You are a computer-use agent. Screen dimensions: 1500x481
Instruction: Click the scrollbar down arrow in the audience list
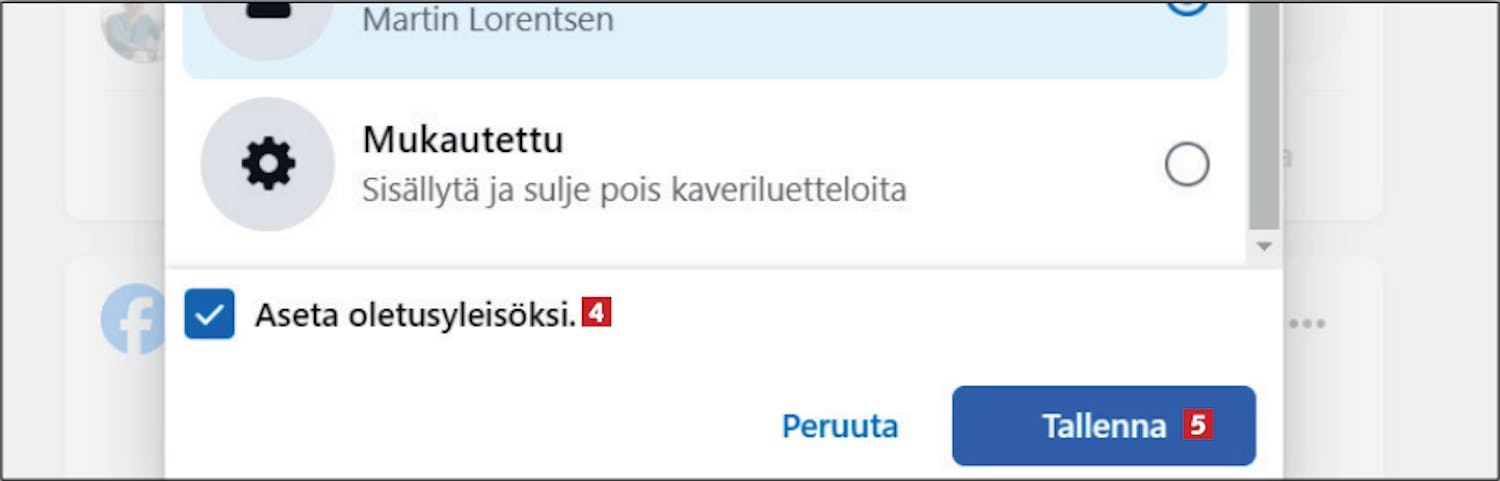pyautogui.click(x=1264, y=246)
